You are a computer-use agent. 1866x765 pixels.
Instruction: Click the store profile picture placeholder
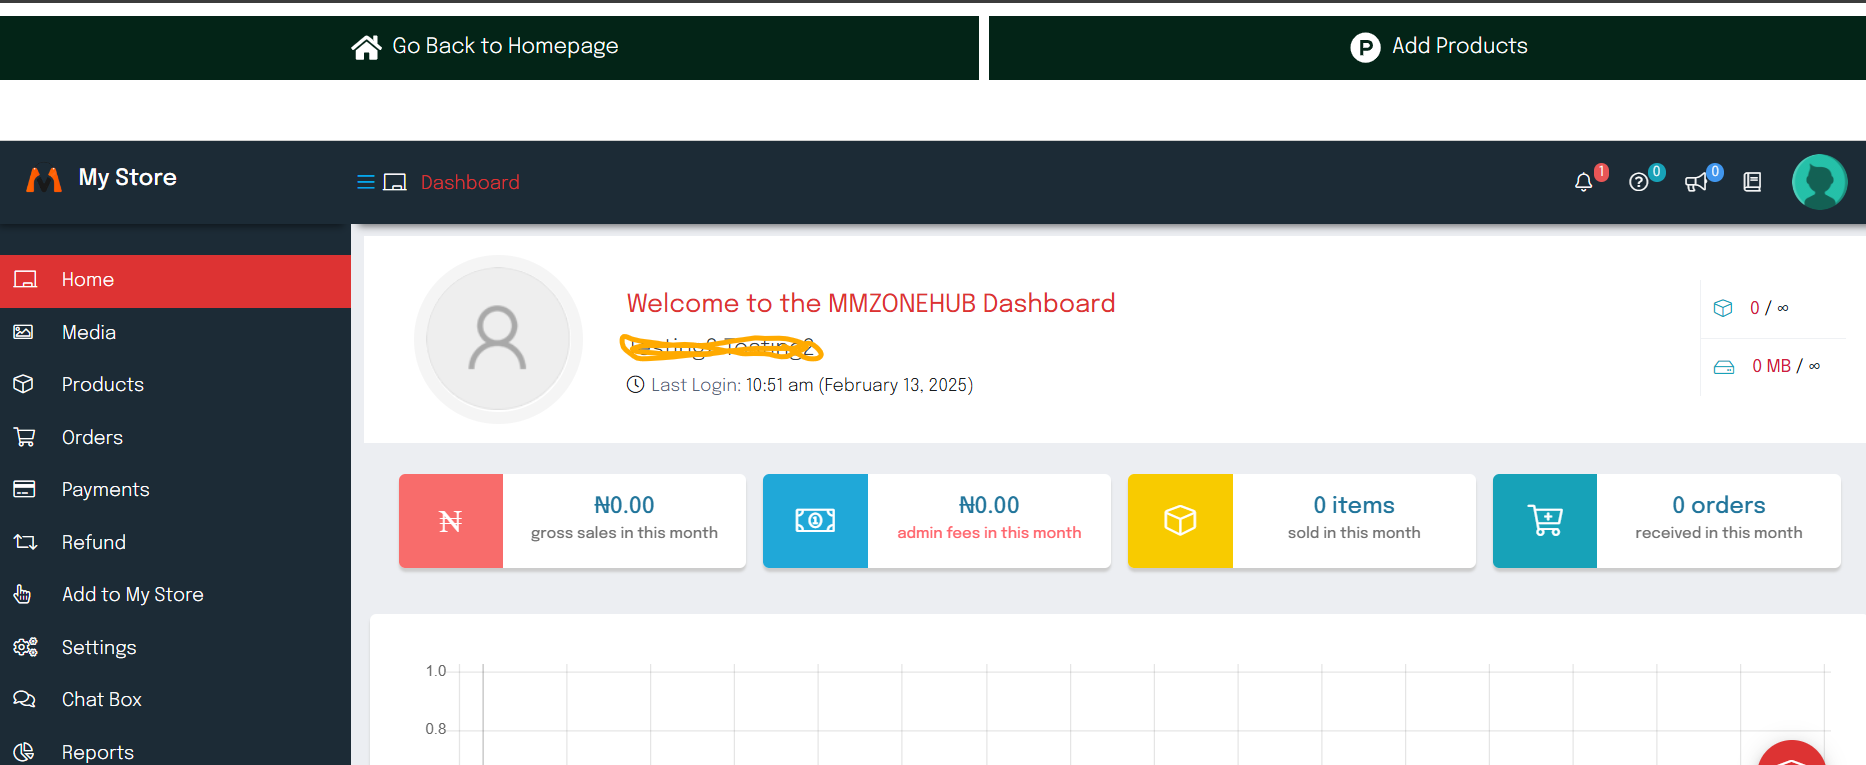coord(498,339)
